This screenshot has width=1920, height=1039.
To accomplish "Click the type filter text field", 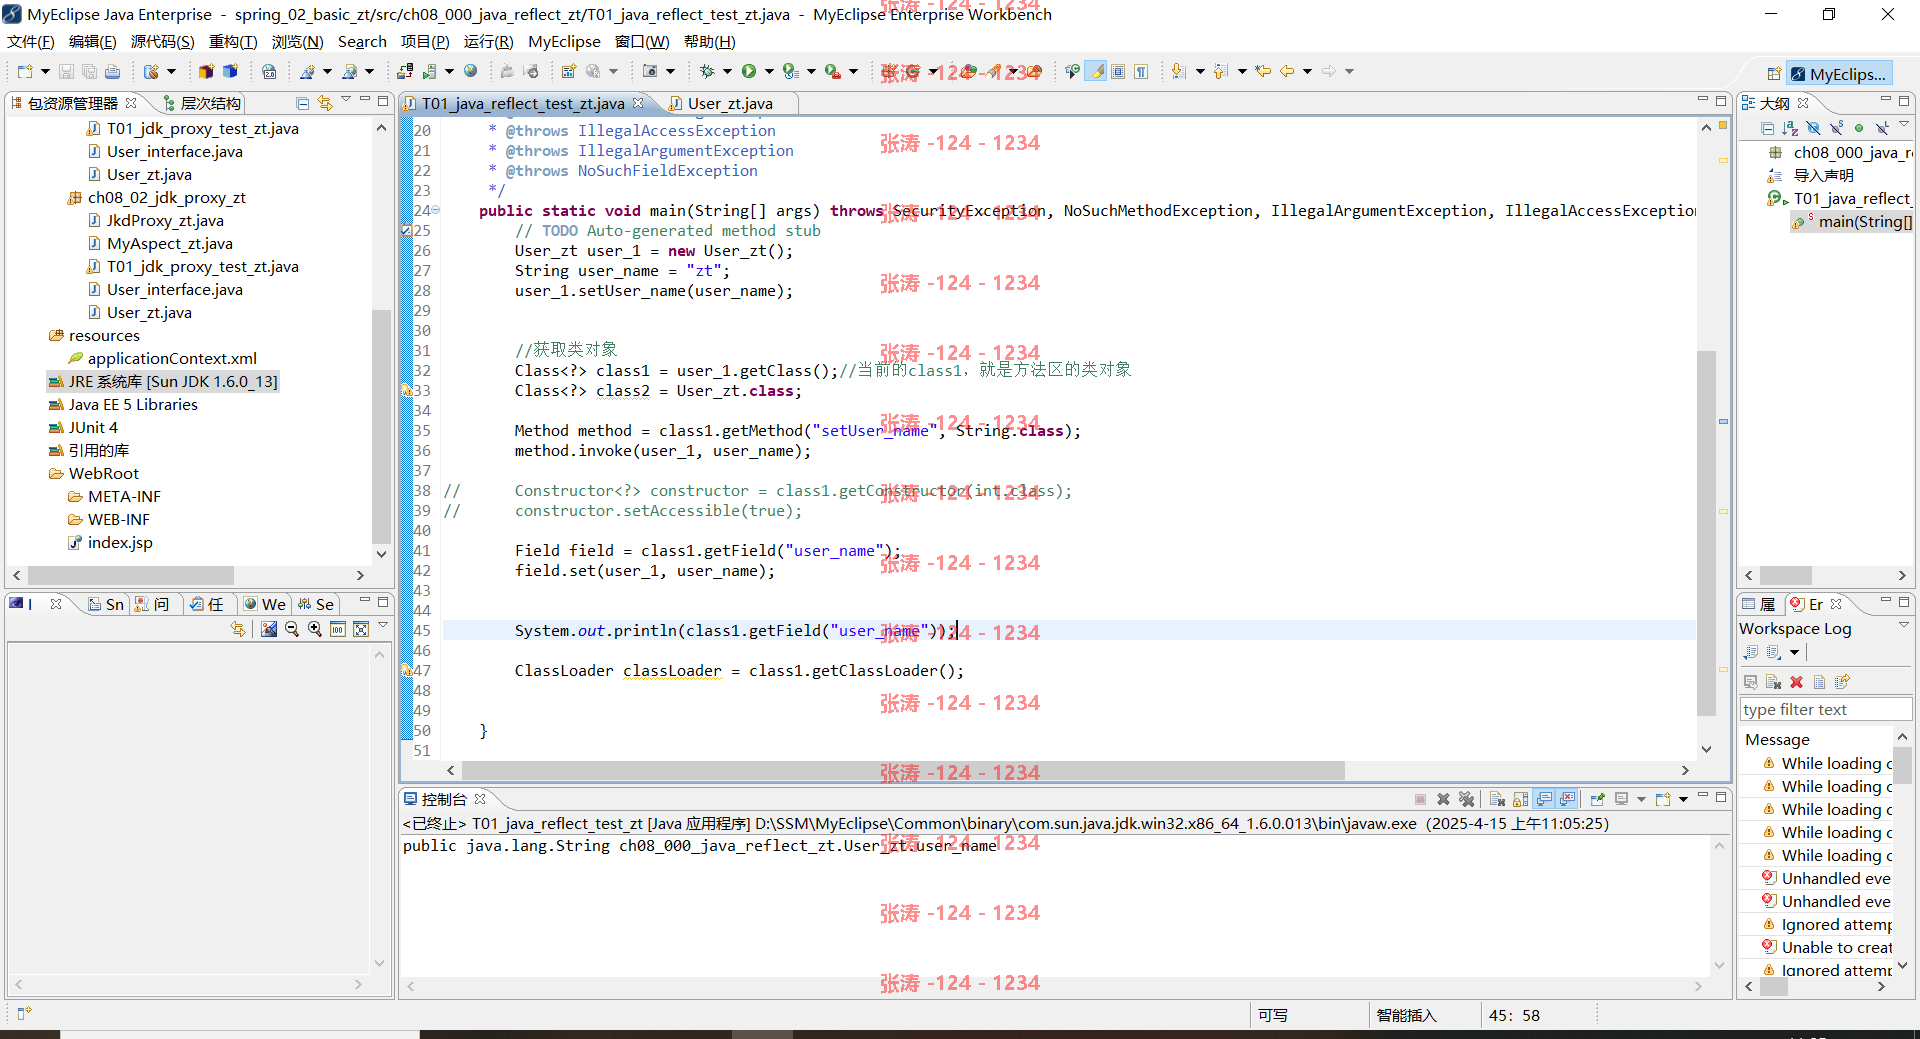I will [x=1825, y=709].
